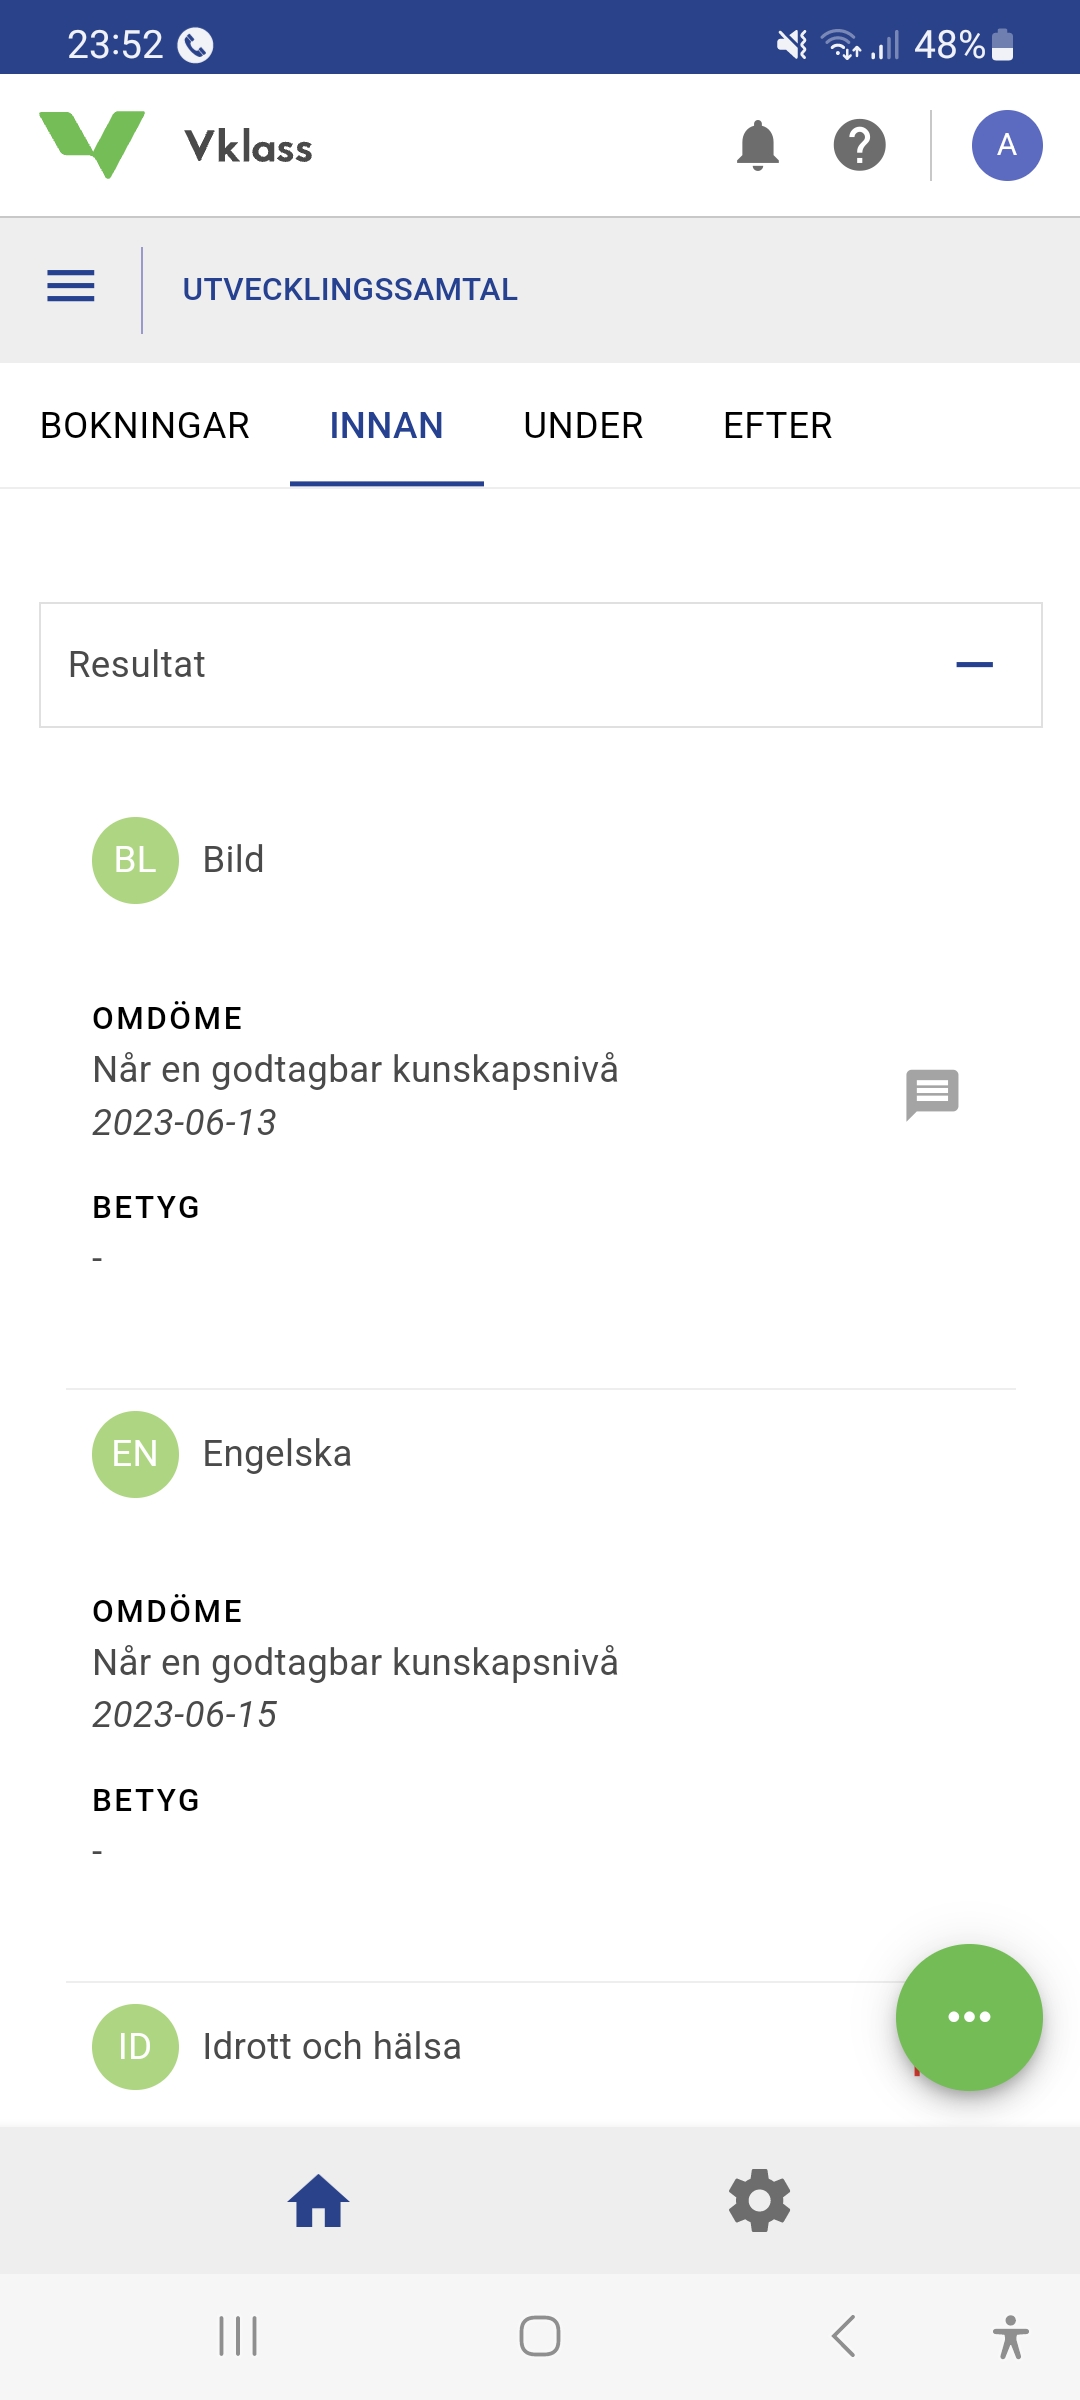The width and height of the screenshot is (1080, 2400).
Task: Select the Innan tab
Action: tap(386, 426)
